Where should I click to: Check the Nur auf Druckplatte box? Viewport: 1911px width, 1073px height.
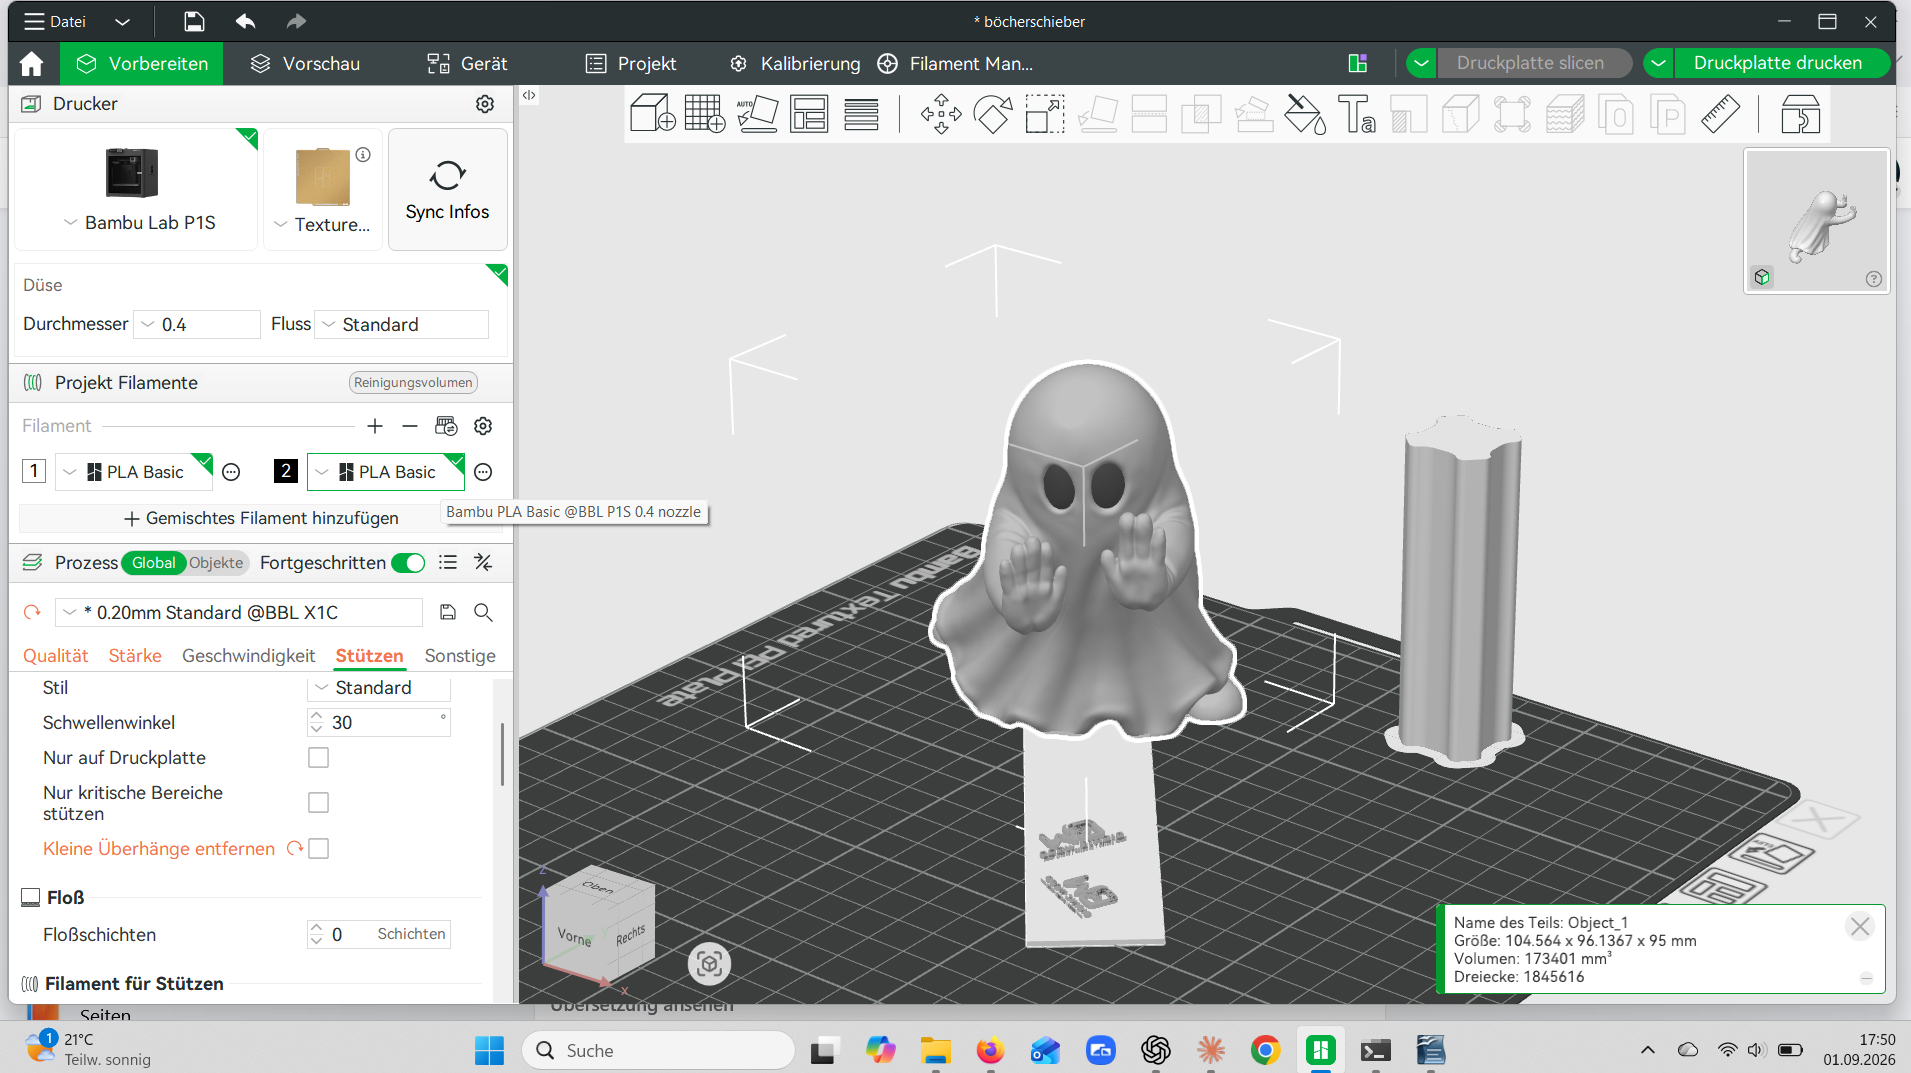click(318, 758)
